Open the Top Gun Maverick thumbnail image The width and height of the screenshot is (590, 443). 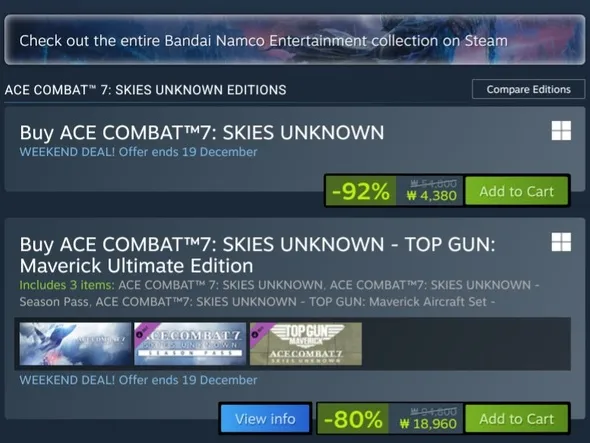point(306,344)
